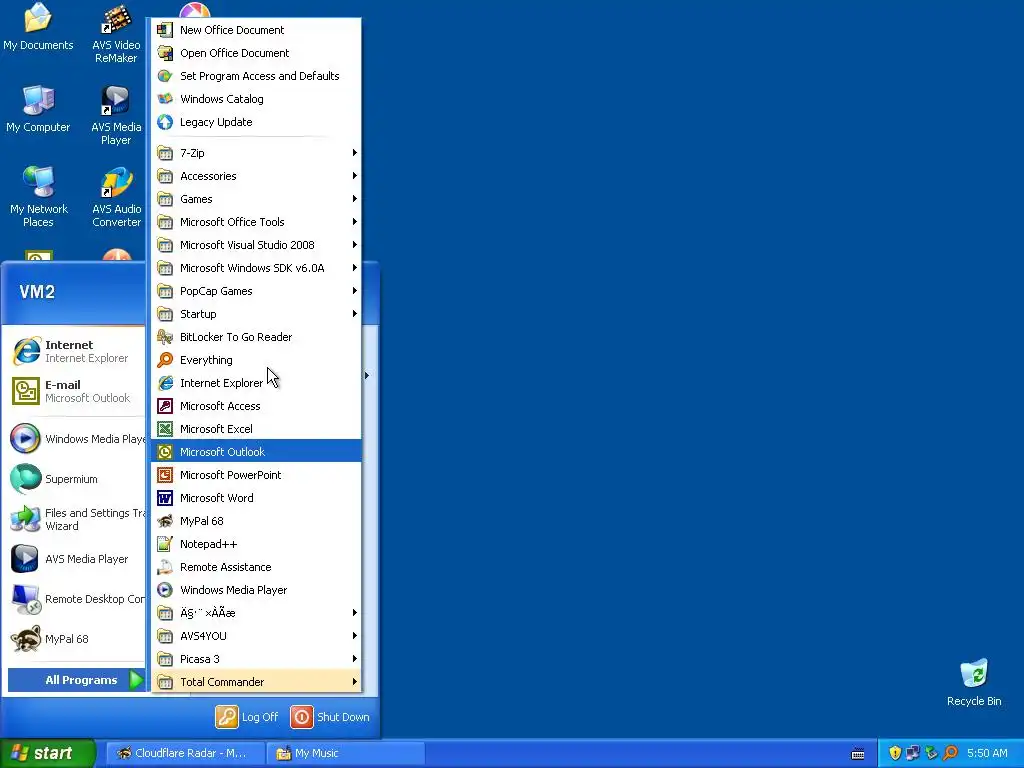The image size is (1024, 768).
Task: Click the Internet Explorer icon in All Programs
Action: 165,383
